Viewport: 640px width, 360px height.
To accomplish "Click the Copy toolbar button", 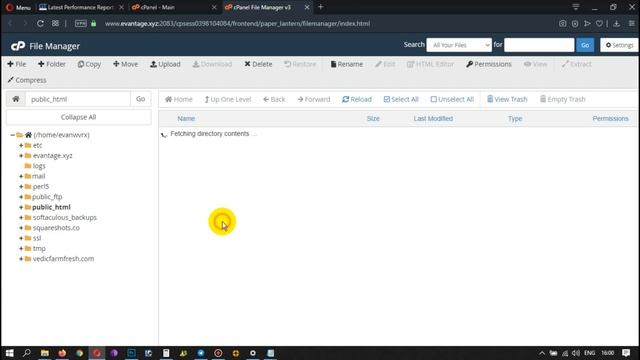I will (x=89, y=64).
